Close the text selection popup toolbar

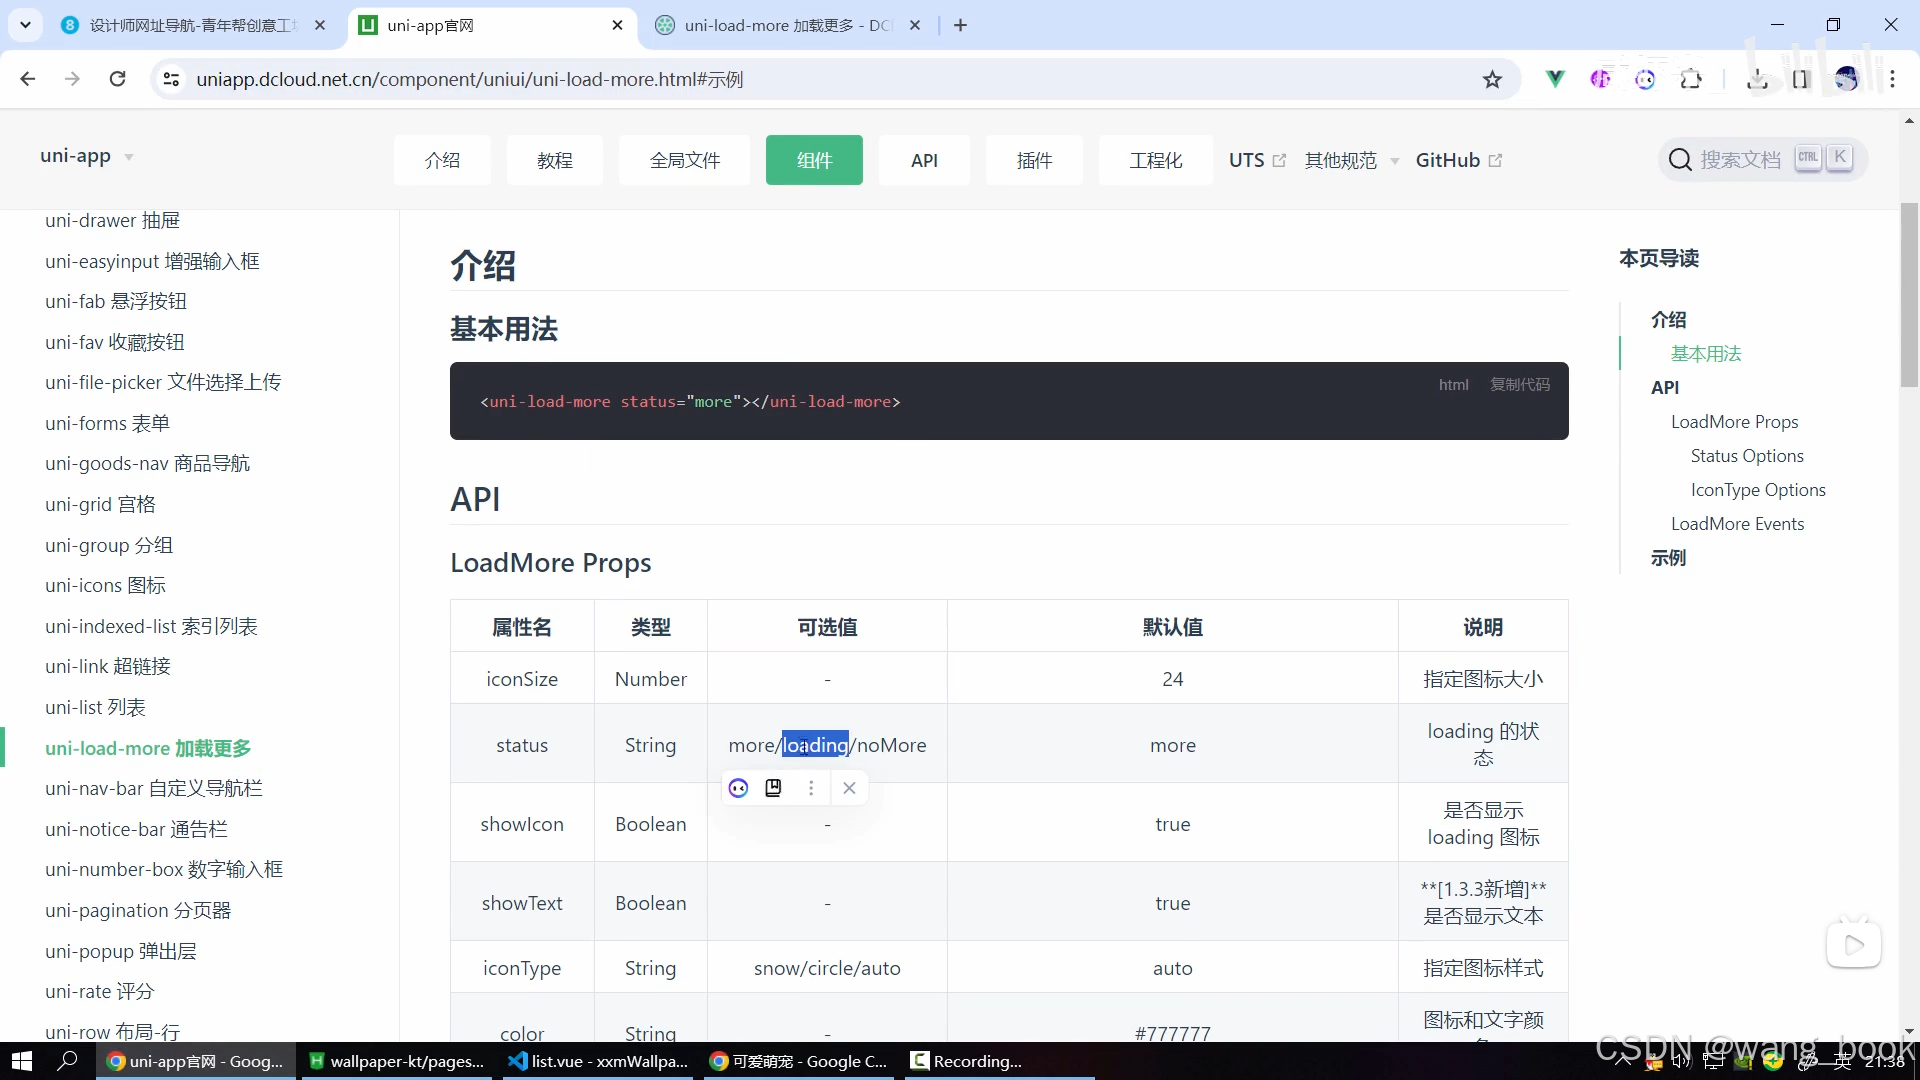pyautogui.click(x=849, y=788)
